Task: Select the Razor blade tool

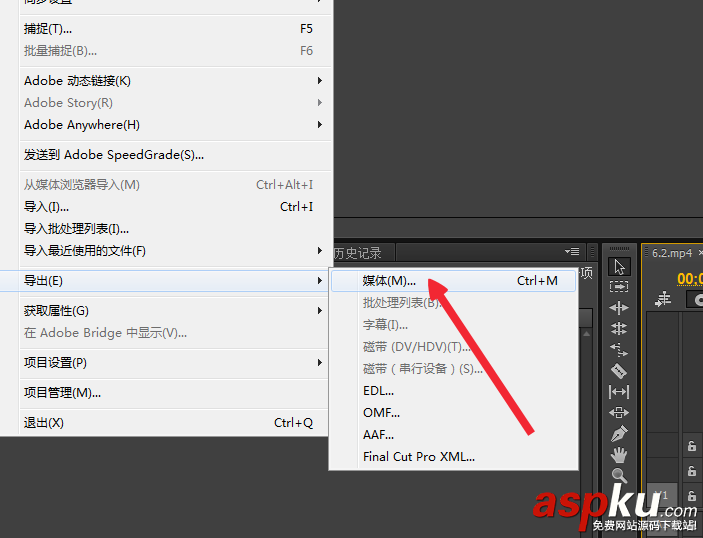Action: [x=619, y=371]
